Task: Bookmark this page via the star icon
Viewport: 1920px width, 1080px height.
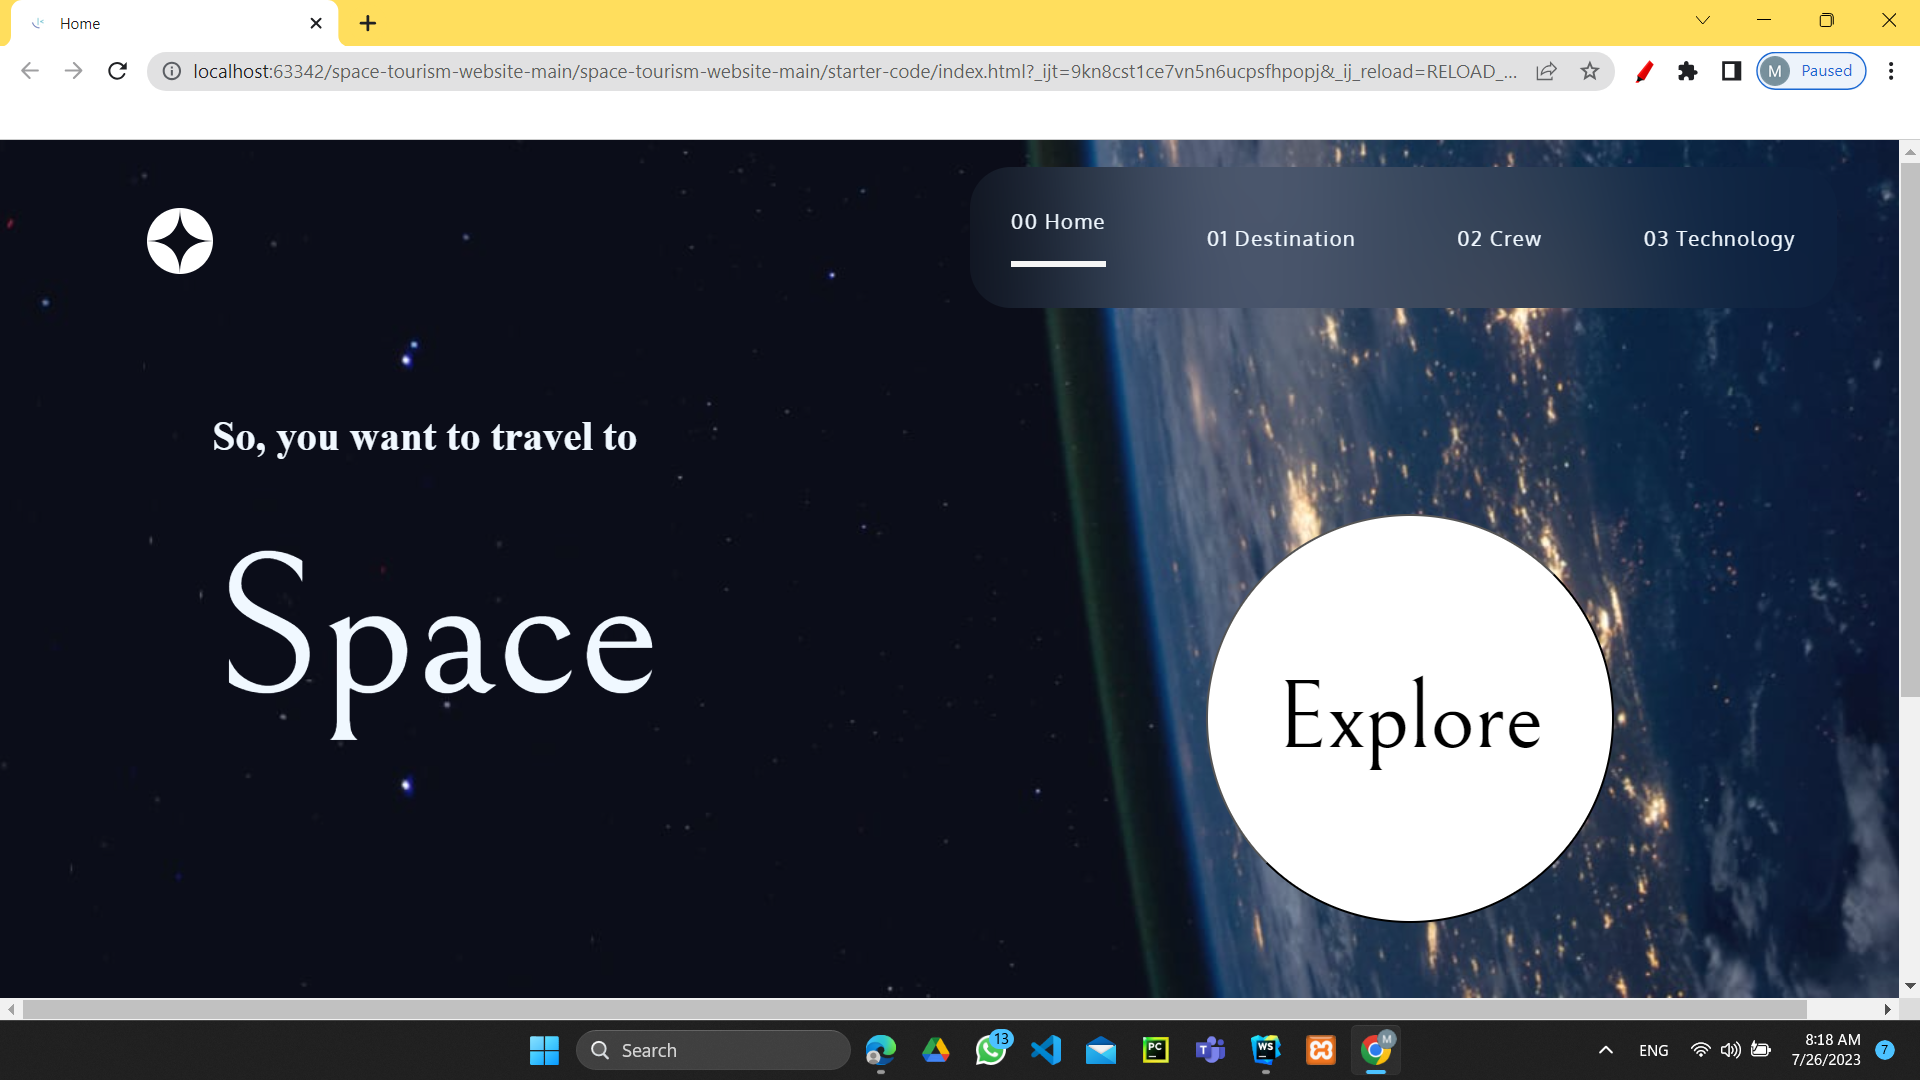Action: 1589,71
